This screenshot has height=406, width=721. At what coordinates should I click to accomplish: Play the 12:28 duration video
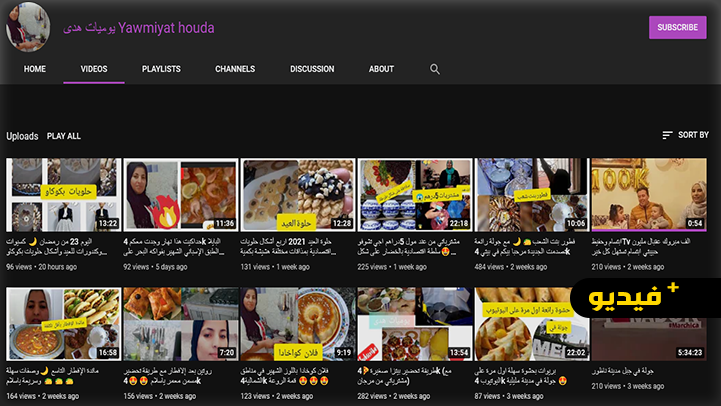pos(297,194)
